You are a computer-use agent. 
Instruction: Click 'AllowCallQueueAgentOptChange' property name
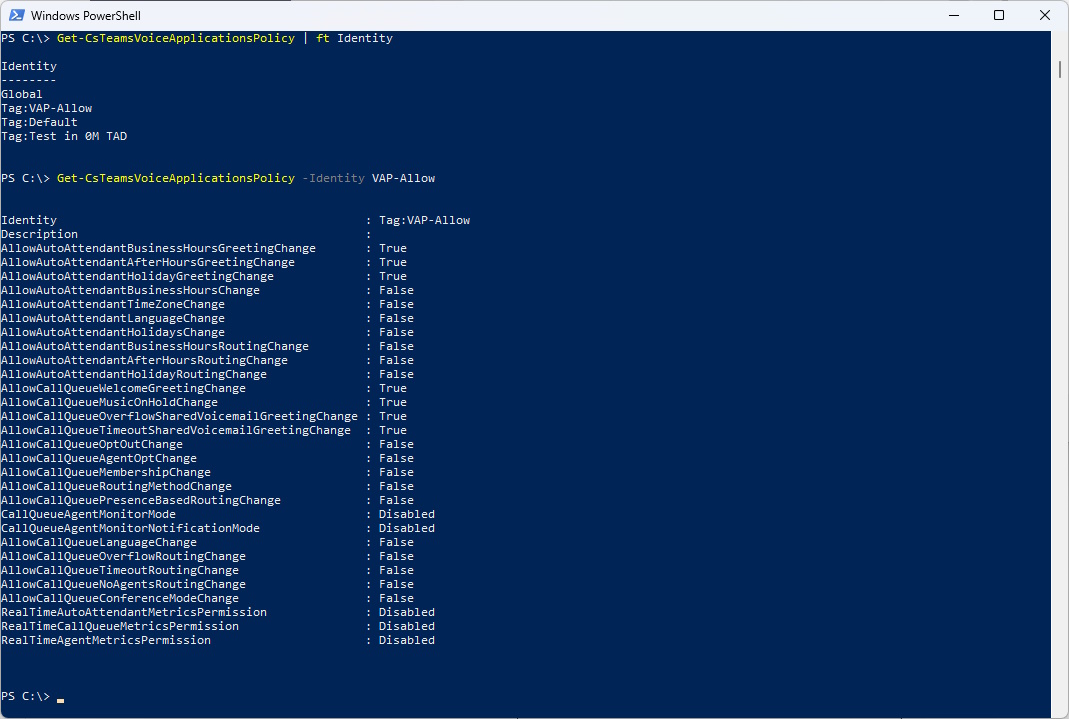[99, 457]
